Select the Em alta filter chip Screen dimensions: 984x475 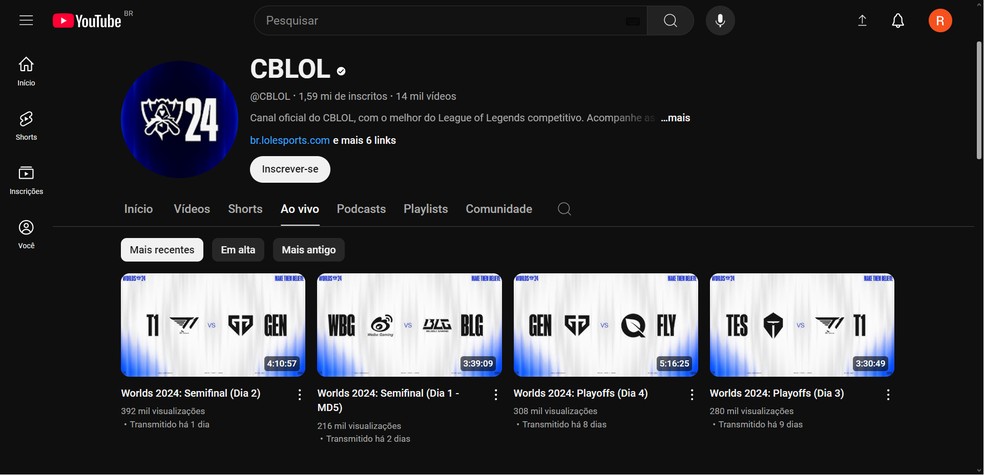pyautogui.click(x=238, y=250)
